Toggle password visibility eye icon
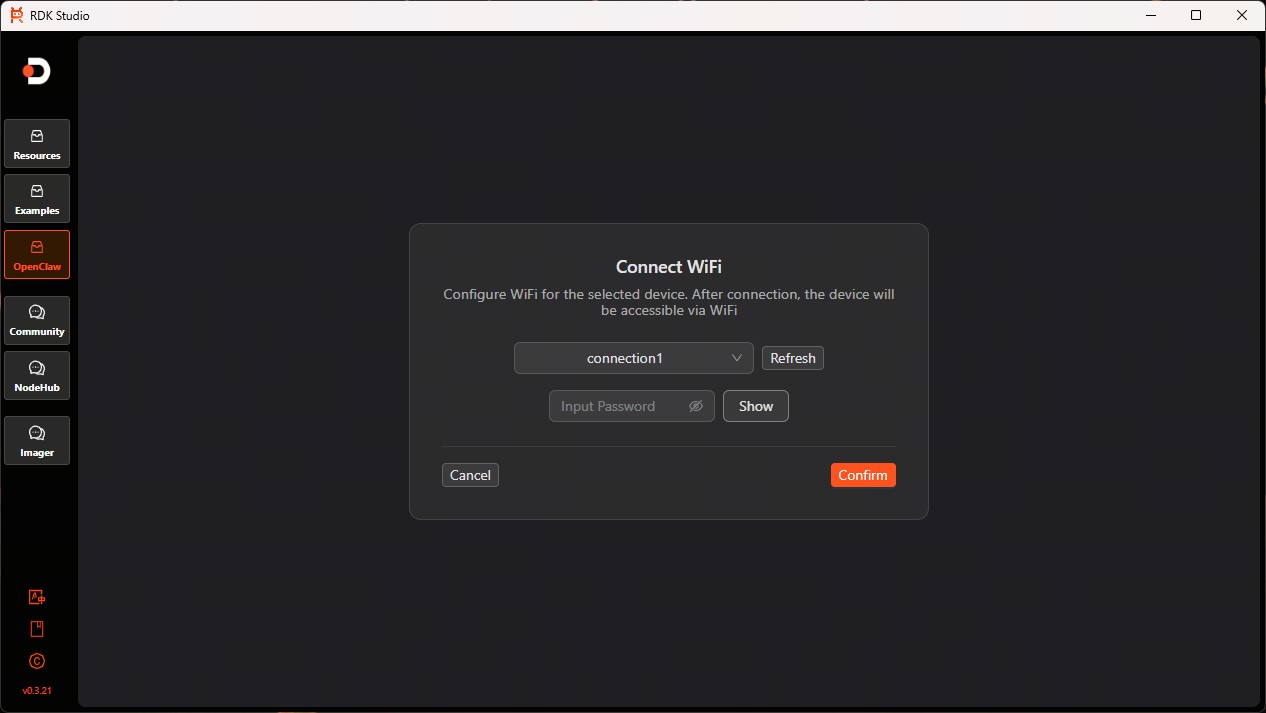This screenshot has height=713, width=1266. point(696,406)
